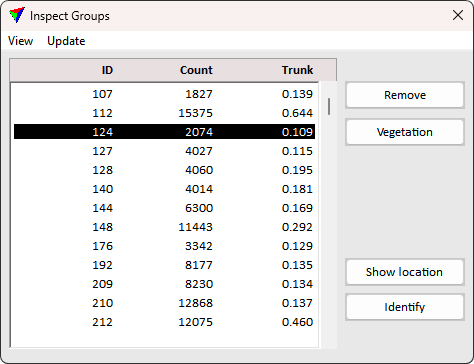The image size is (474, 364).
Task: Select the row with ID 209
Action: [x=164, y=284]
